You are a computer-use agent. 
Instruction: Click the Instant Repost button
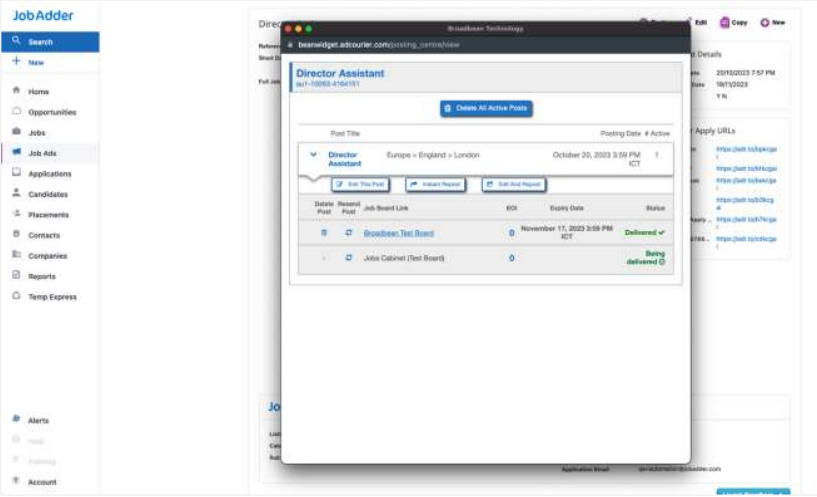(435, 185)
